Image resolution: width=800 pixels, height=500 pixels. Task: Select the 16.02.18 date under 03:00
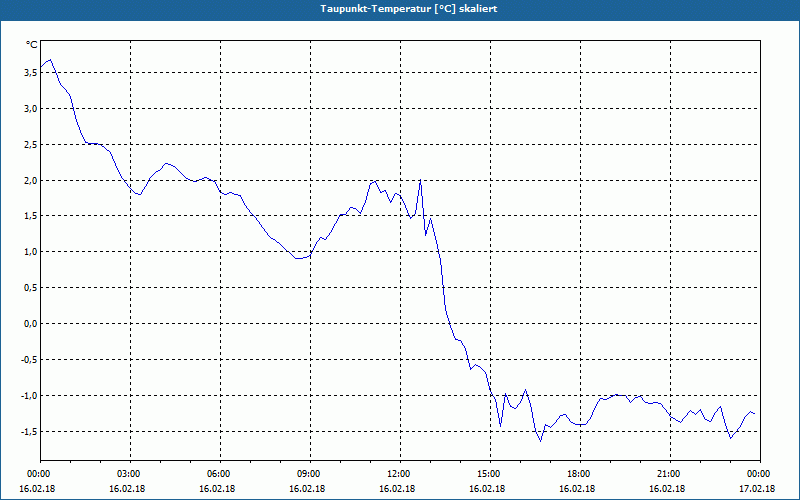(x=128, y=489)
